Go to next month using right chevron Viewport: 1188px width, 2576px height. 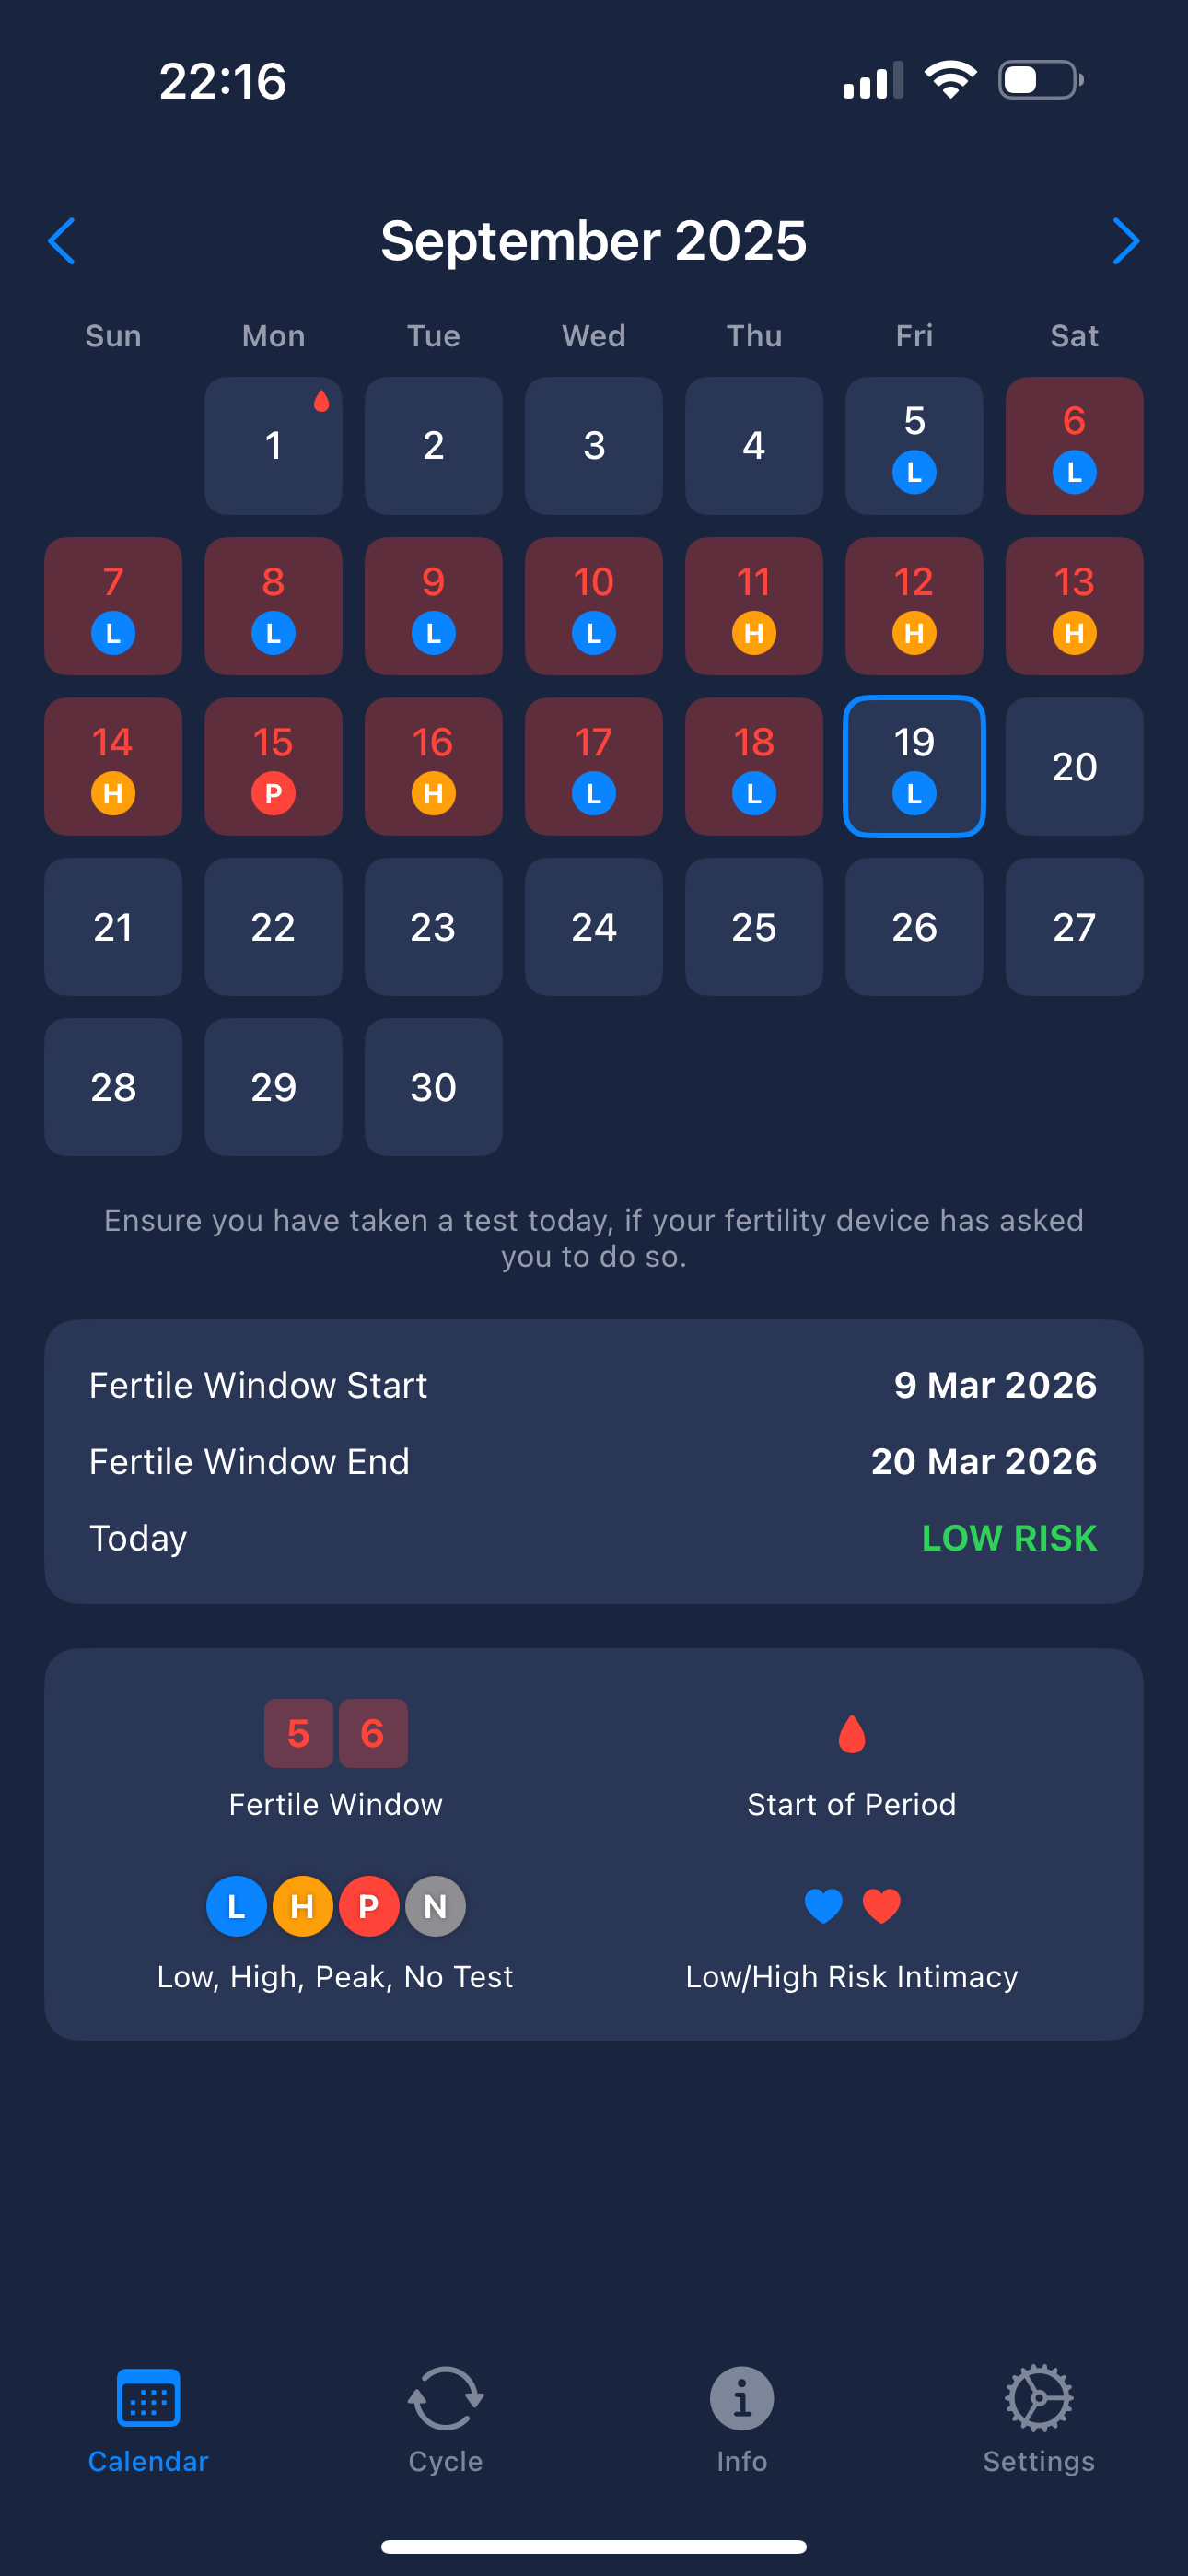pos(1126,240)
